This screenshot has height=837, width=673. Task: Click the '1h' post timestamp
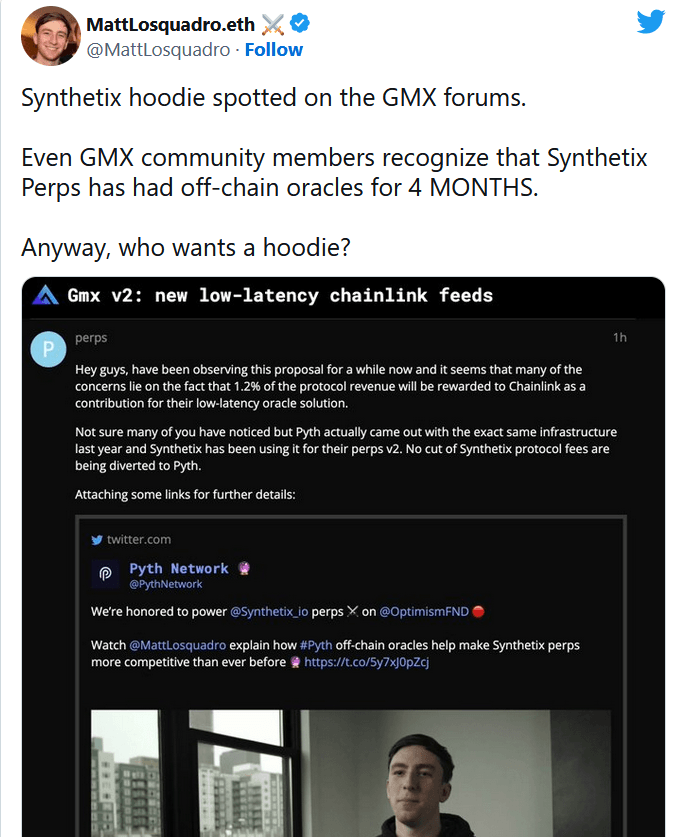tap(620, 338)
